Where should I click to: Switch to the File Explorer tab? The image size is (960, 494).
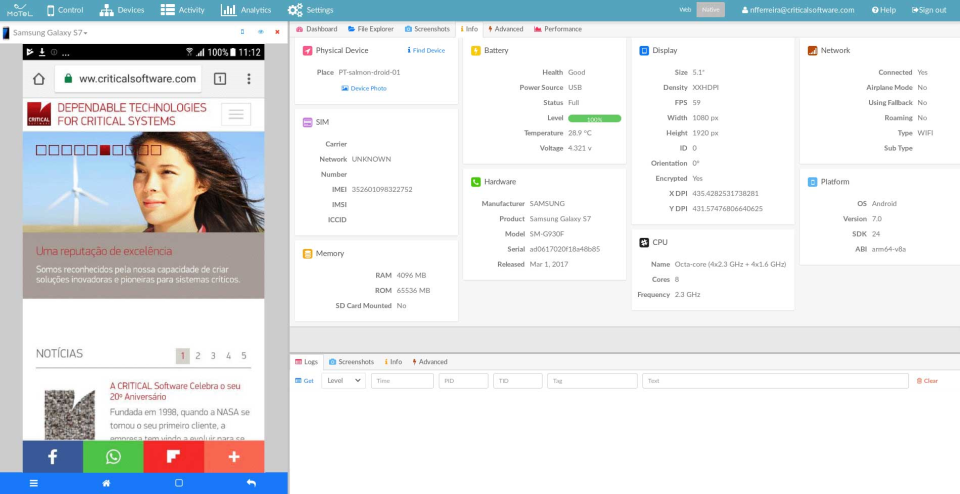click(371, 29)
